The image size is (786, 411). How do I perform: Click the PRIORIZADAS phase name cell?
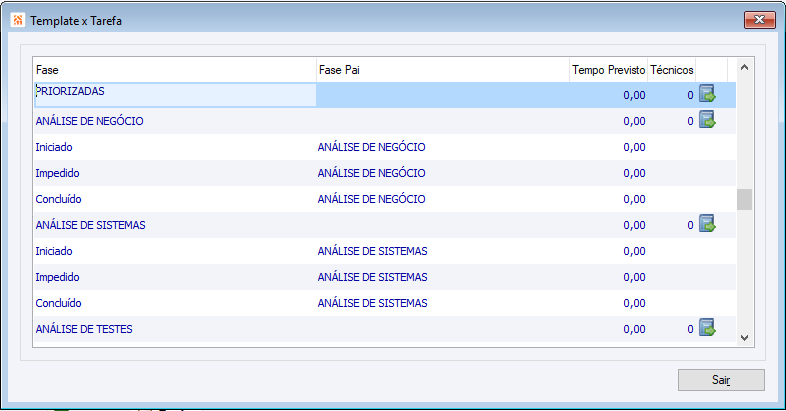click(175, 95)
